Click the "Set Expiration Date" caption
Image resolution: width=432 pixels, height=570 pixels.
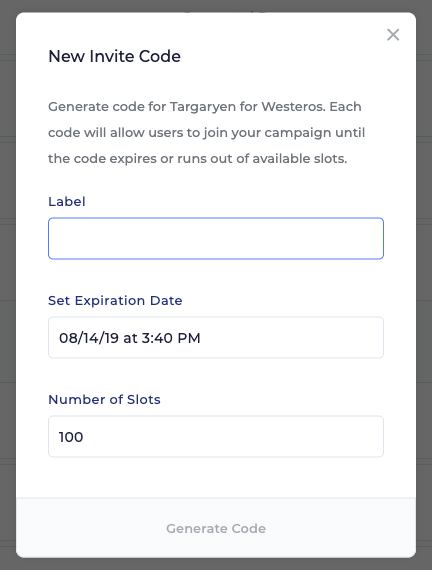tap(115, 301)
